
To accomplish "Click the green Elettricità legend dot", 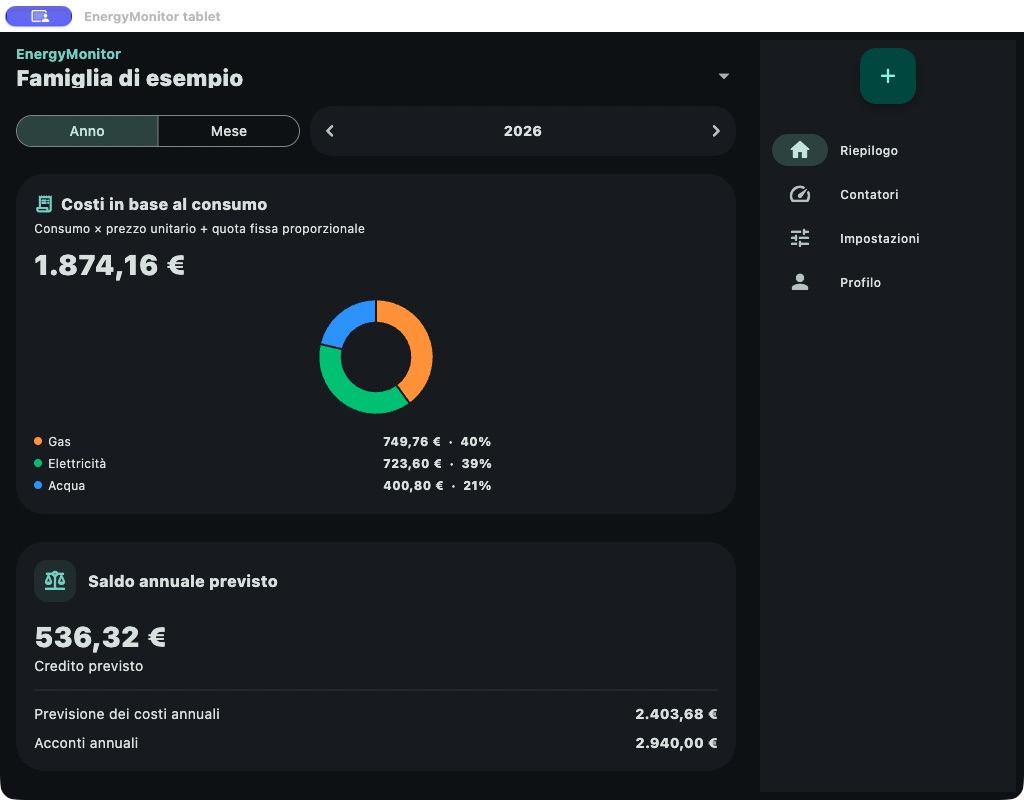I will pyautogui.click(x=38, y=463).
